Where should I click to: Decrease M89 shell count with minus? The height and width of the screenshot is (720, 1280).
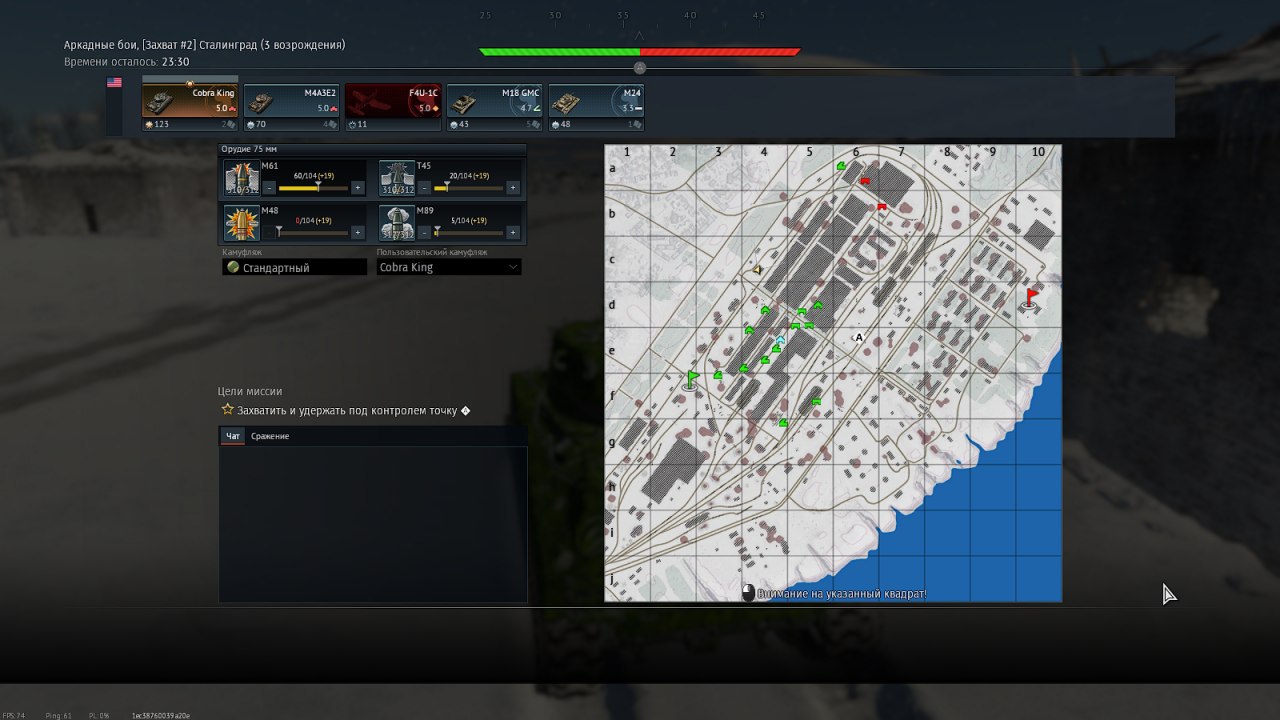coord(425,232)
